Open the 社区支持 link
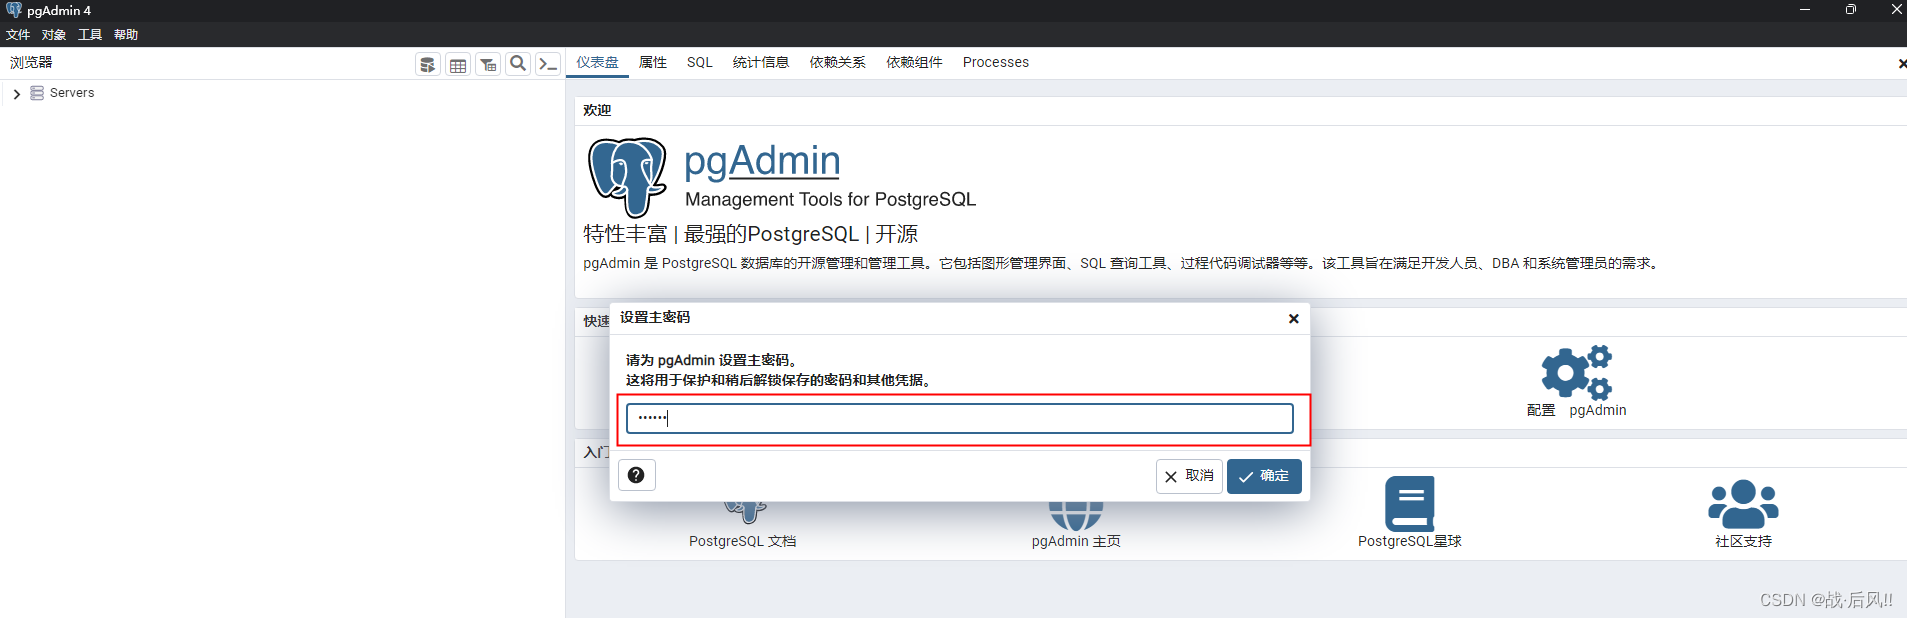This screenshot has width=1907, height=618. click(1743, 541)
